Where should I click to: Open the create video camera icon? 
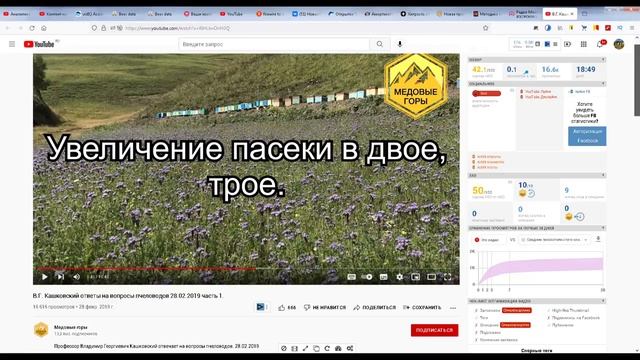[567, 44]
